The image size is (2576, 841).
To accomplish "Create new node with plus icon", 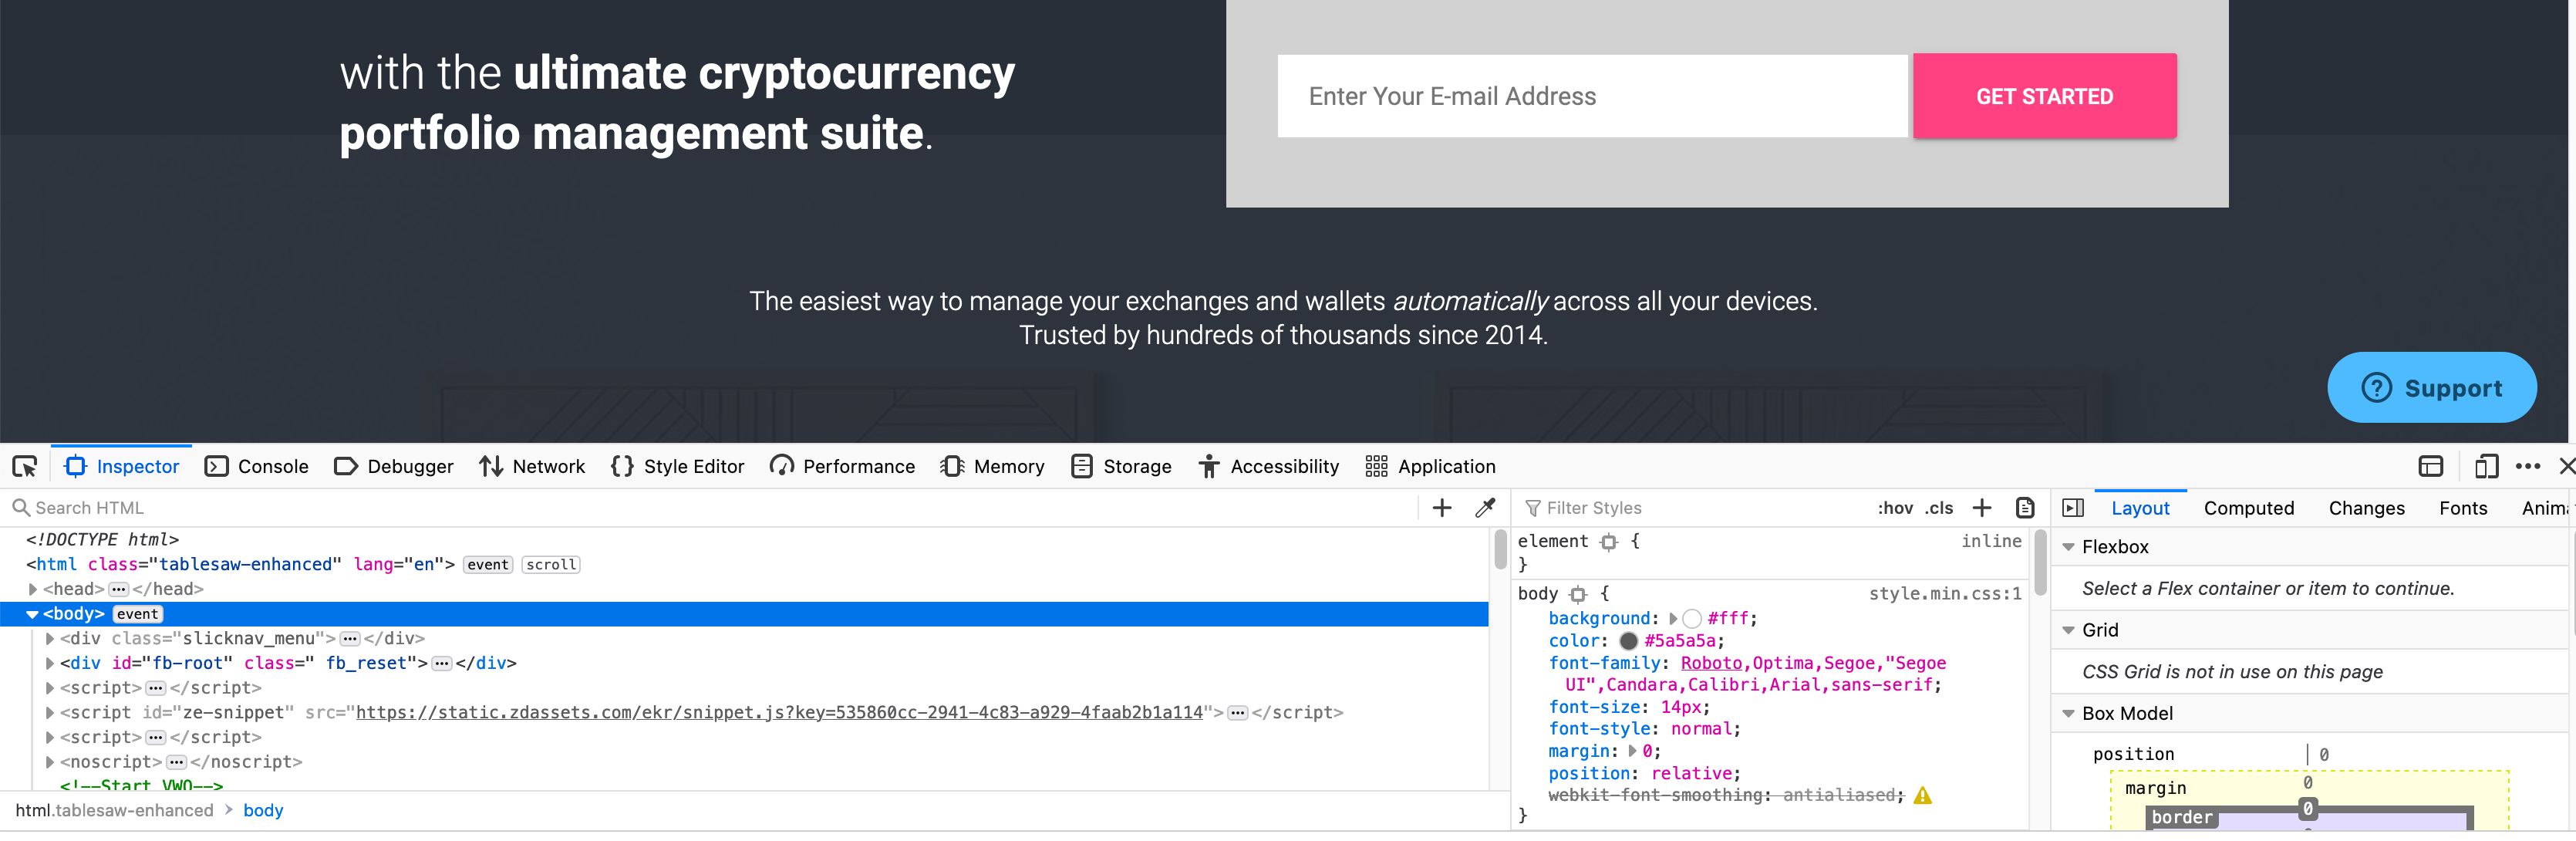I will [x=1442, y=508].
